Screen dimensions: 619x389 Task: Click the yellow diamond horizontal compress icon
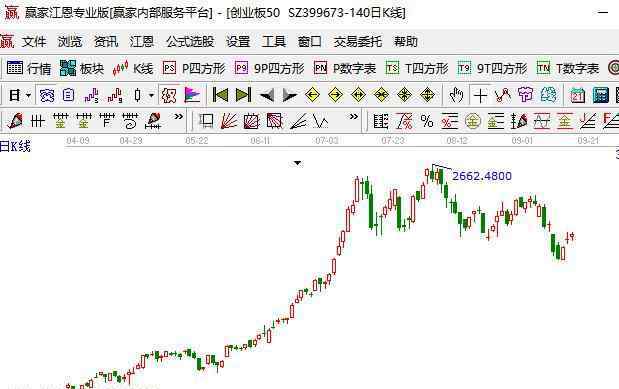(x=381, y=95)
